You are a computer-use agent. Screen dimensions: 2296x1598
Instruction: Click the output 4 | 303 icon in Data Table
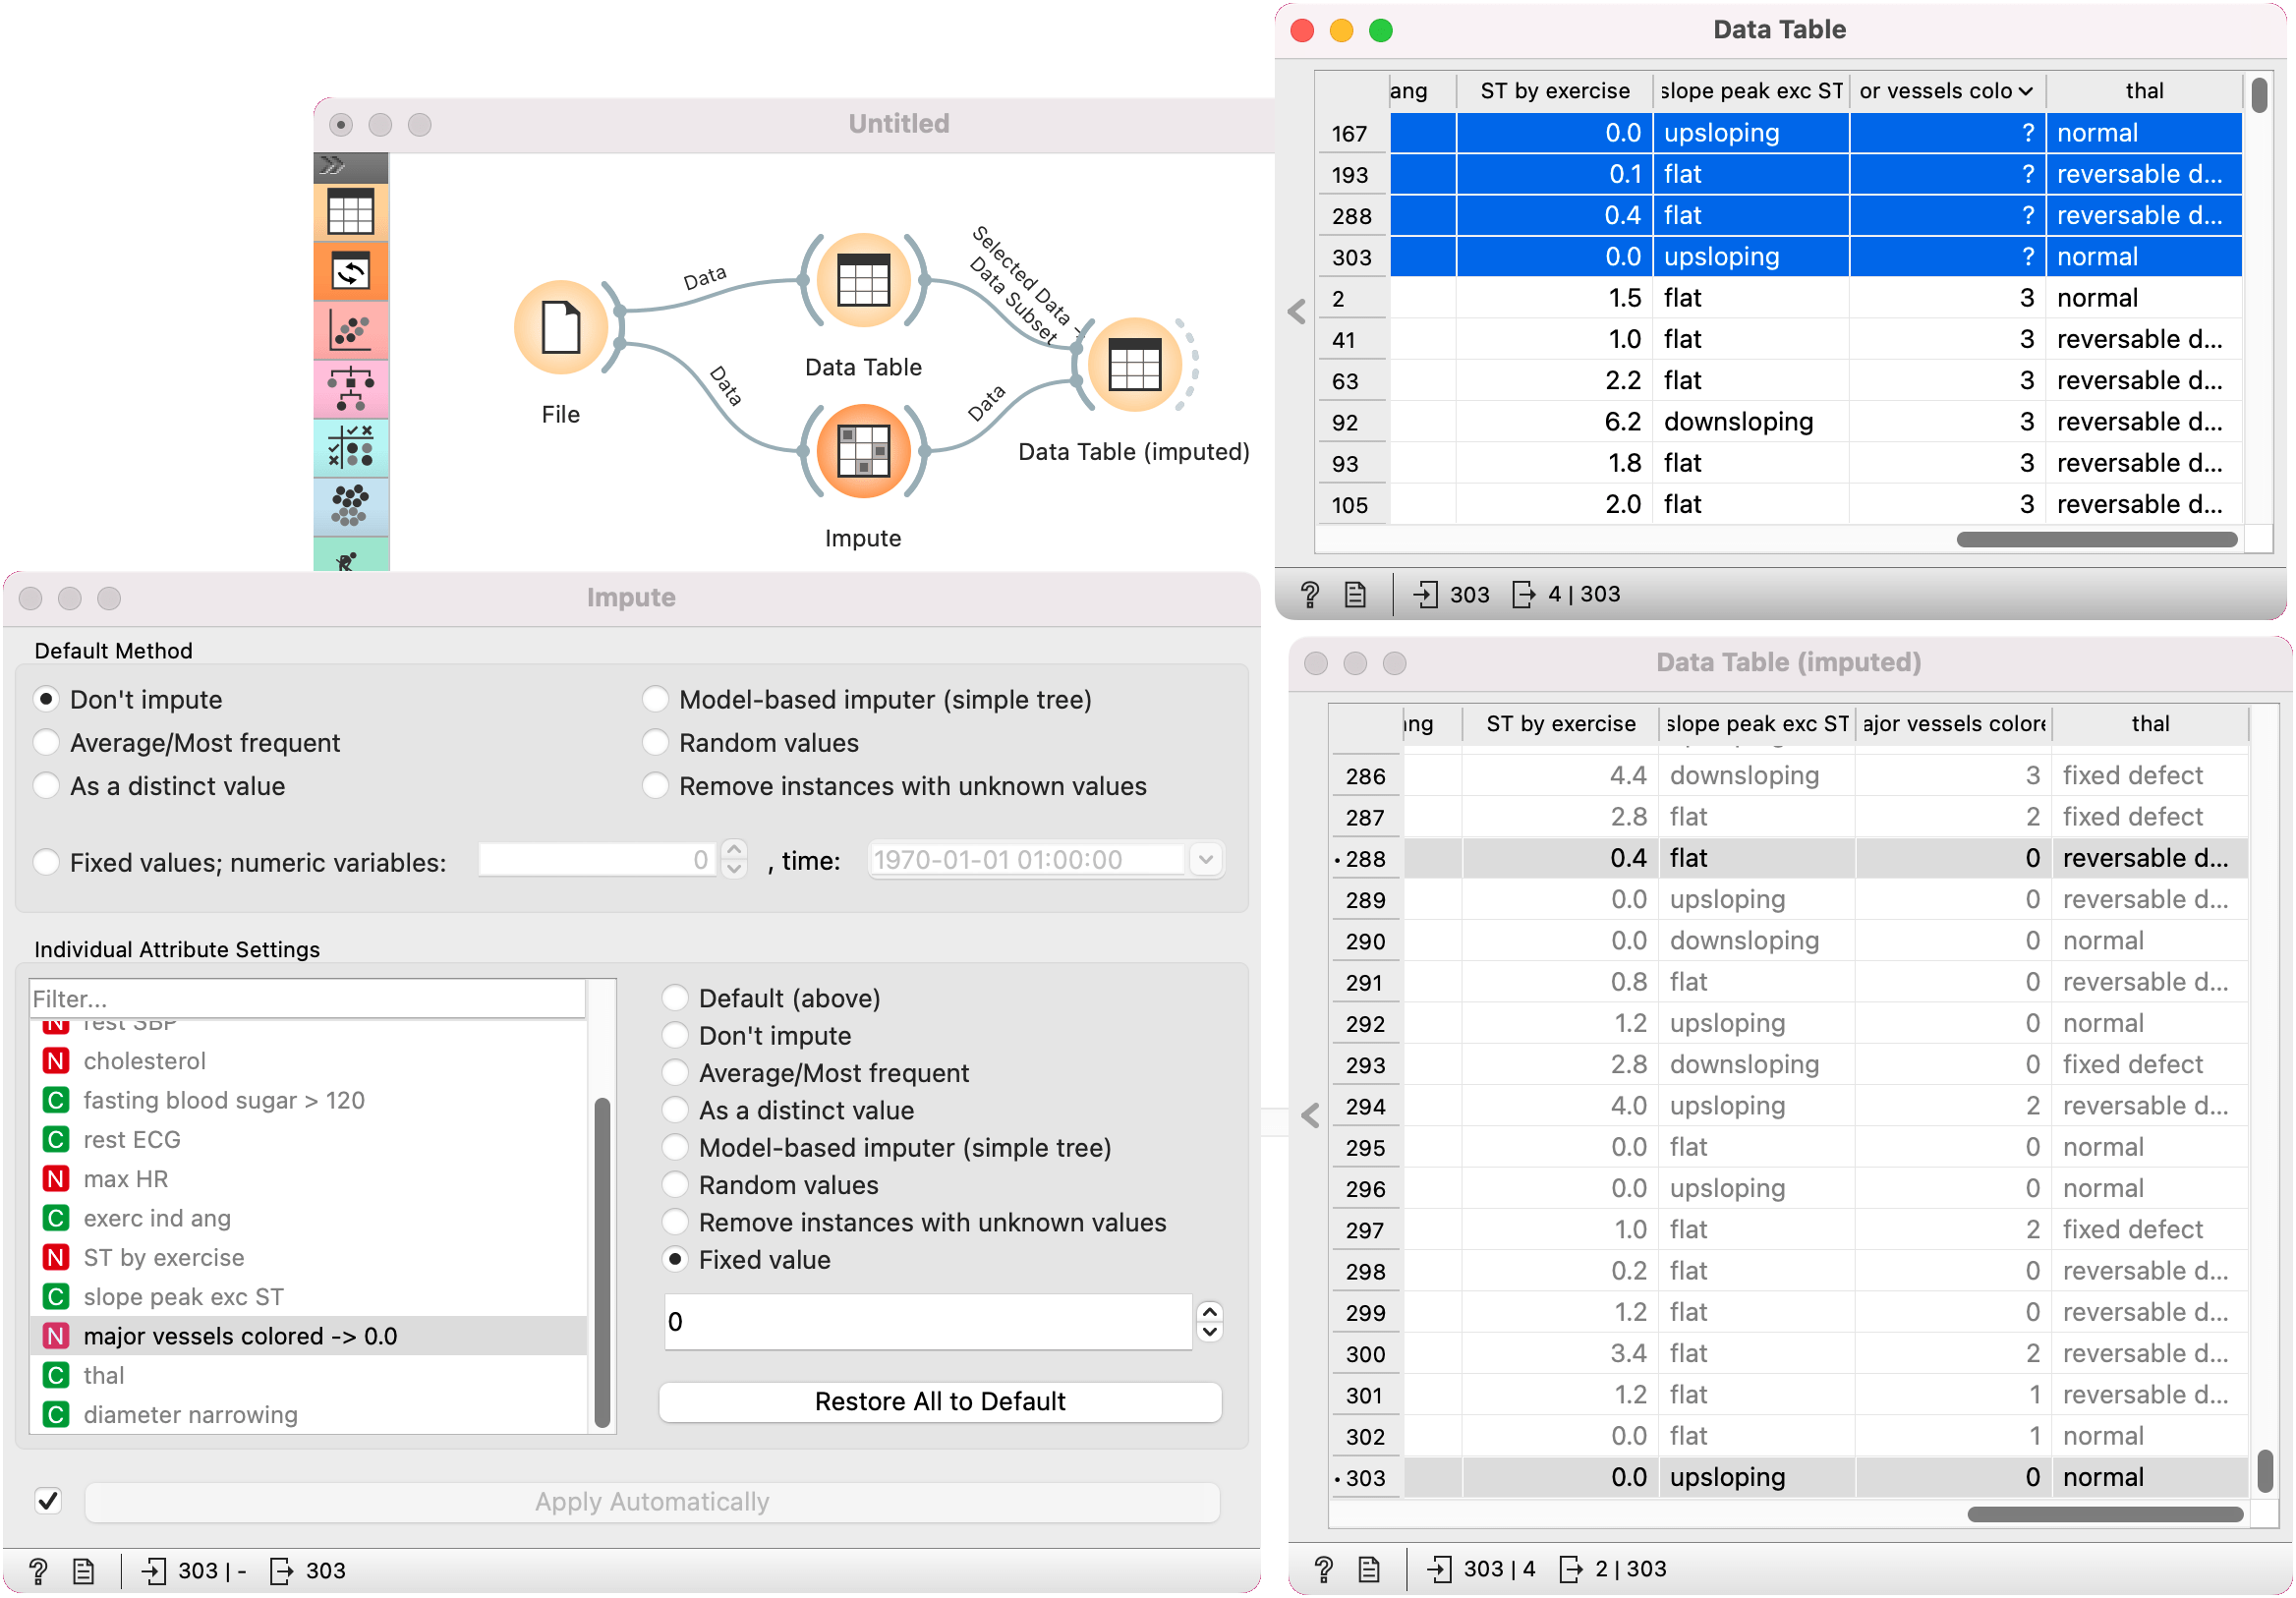click(1524, 595)
